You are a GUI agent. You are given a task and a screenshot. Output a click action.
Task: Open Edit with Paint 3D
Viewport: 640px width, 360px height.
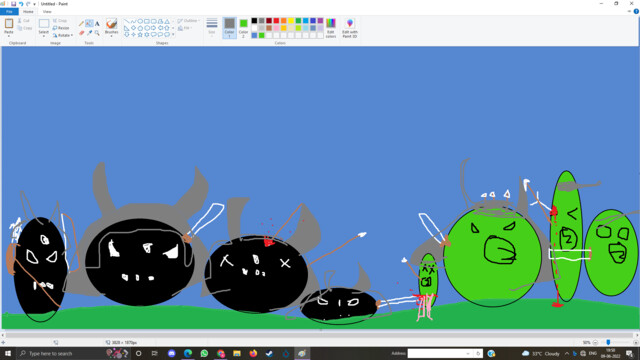350,28
